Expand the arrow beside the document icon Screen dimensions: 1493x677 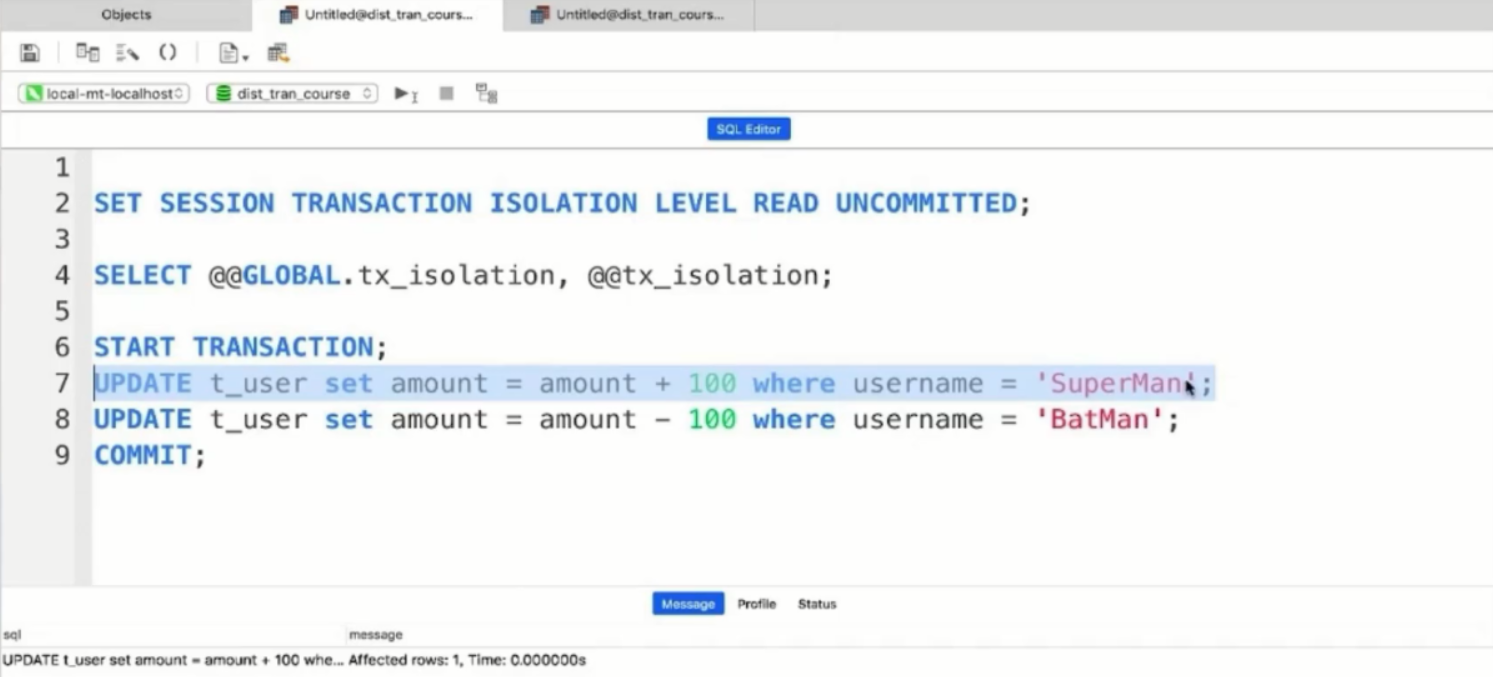pyautogui.click(x=245, y=57)
